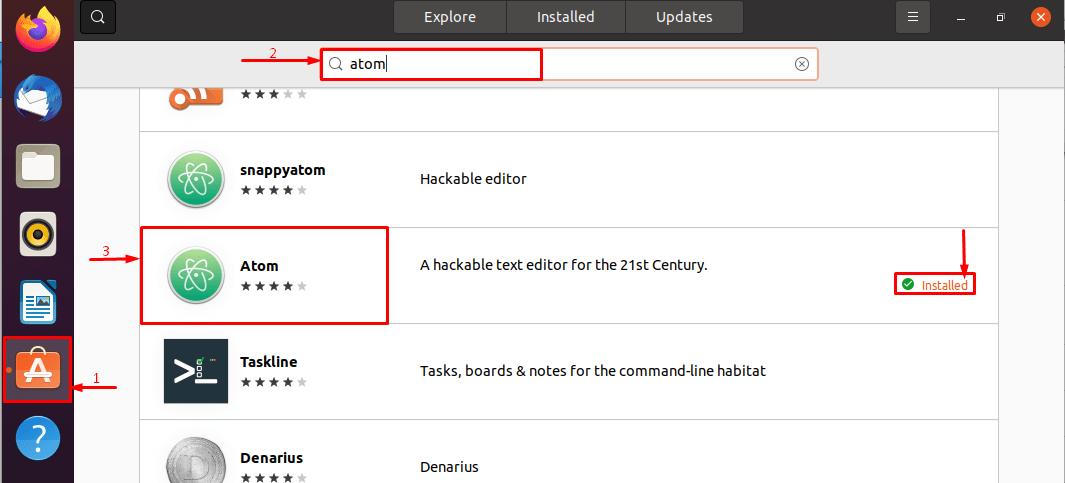
Task: Toggle the search button in header bar
Action: click(x=98, y=17)
